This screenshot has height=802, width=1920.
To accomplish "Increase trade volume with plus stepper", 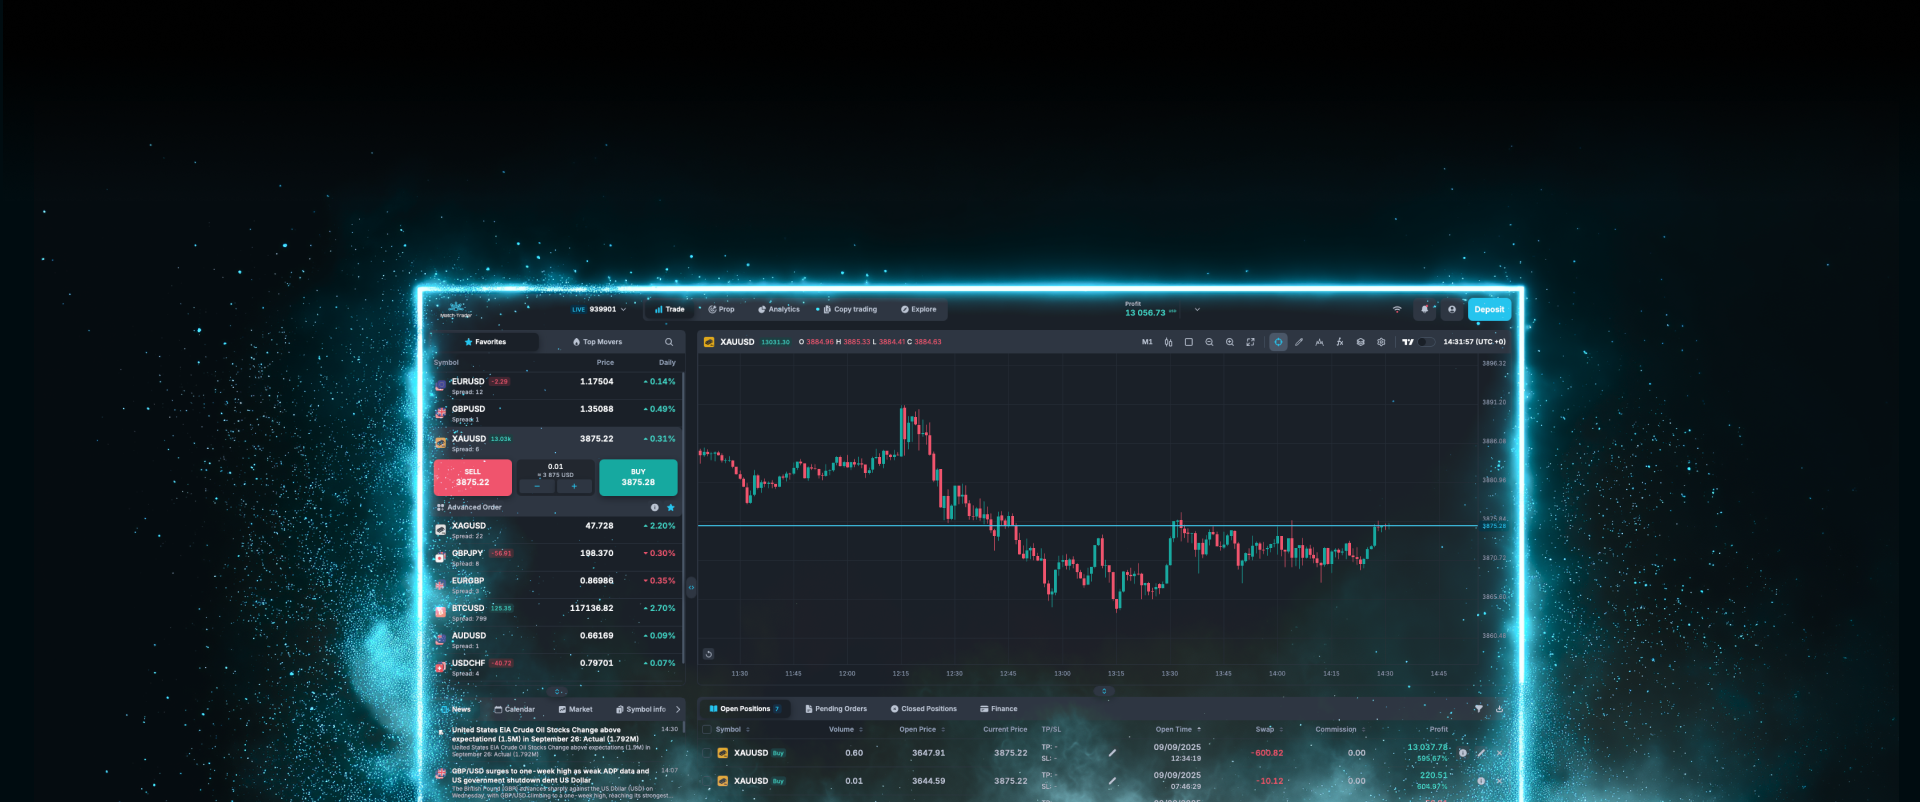I will (574, 487).
